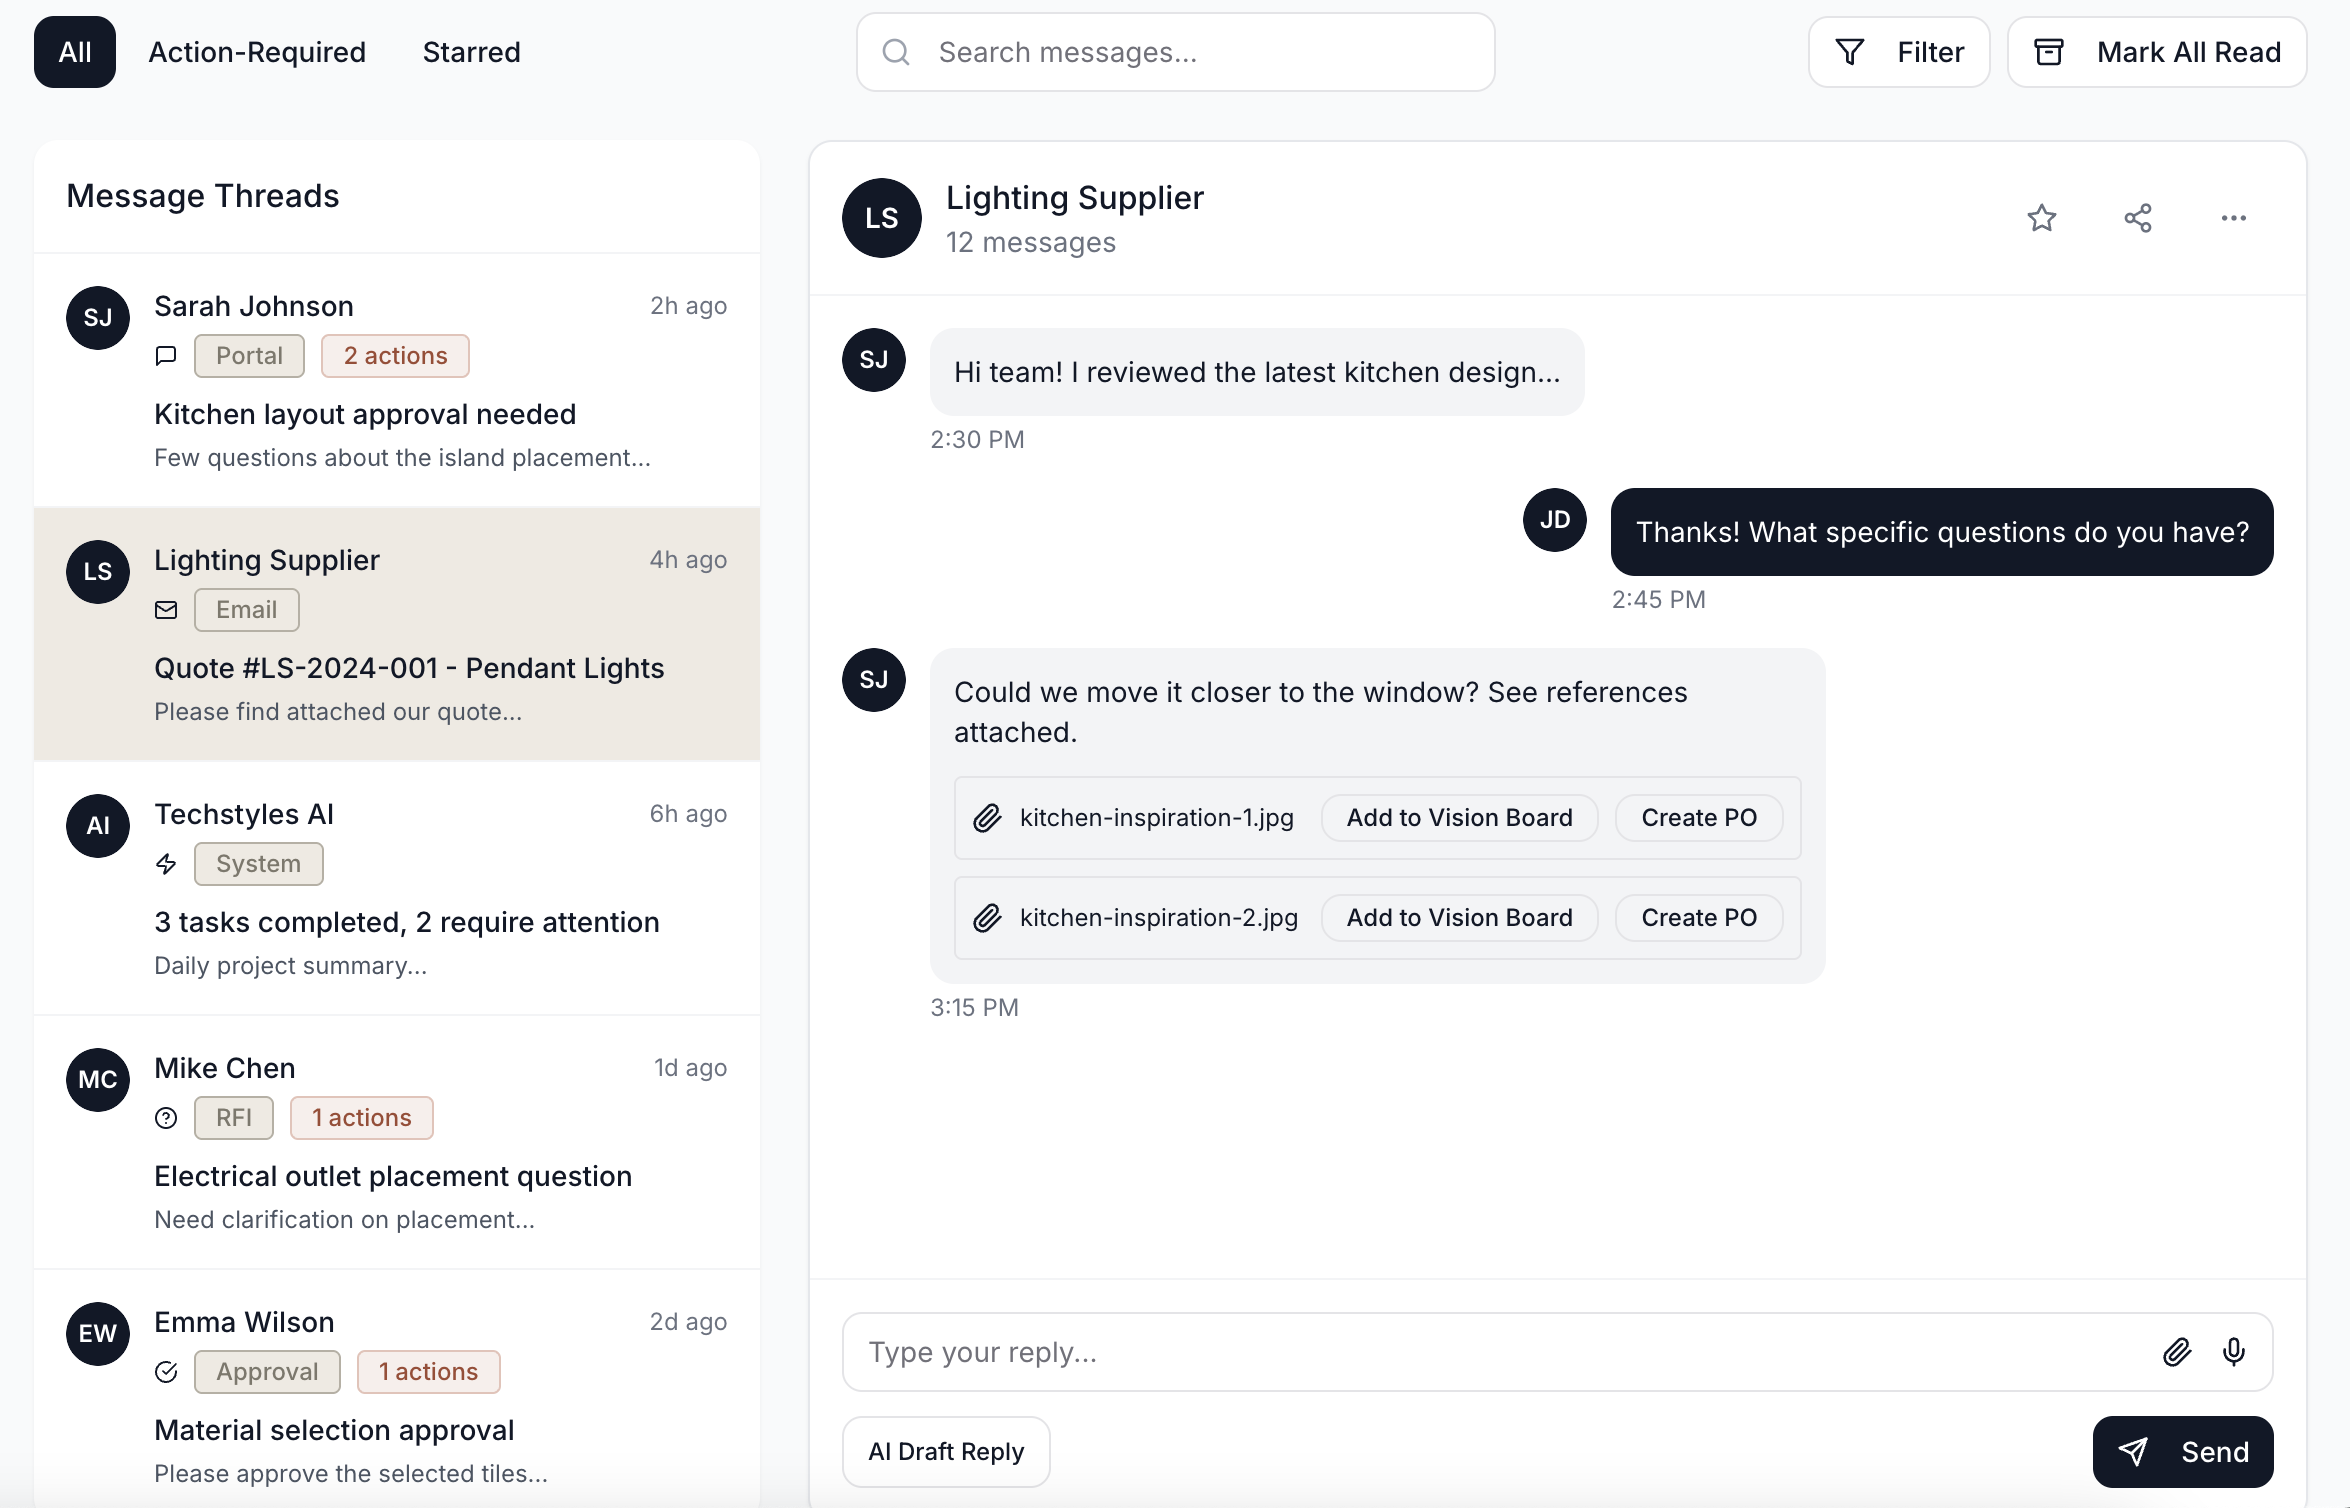2350x1508 pixels.
Task: Open the share options for this thread
Action: point(2138,217)
